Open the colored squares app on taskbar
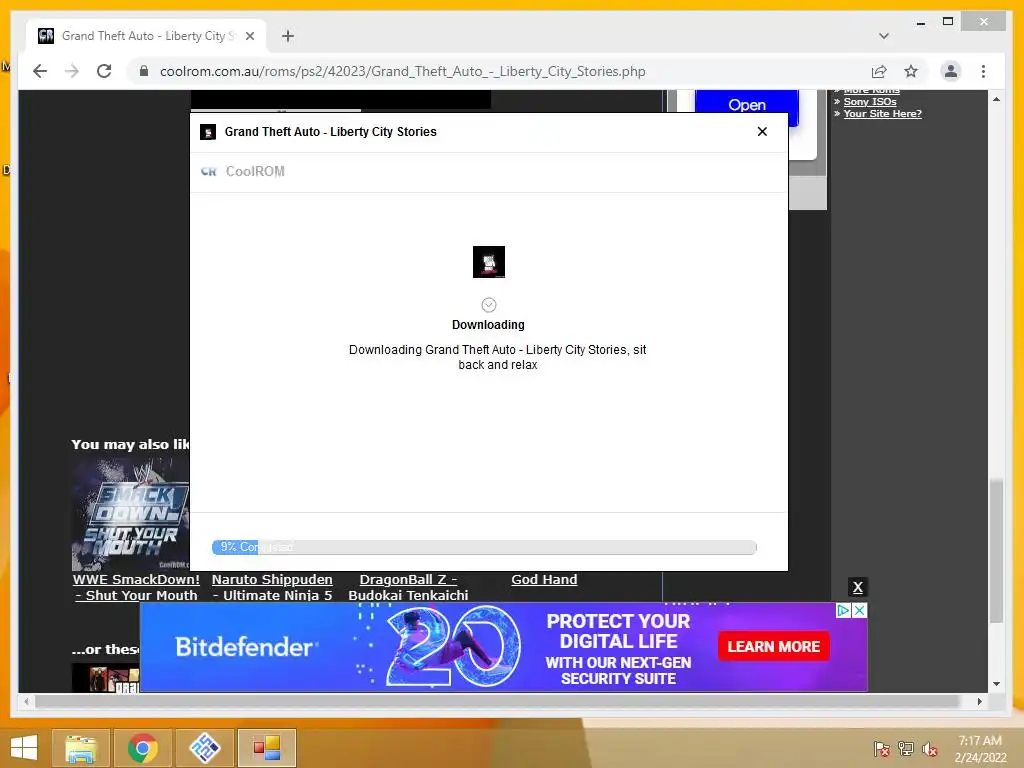 coord(266,748)
